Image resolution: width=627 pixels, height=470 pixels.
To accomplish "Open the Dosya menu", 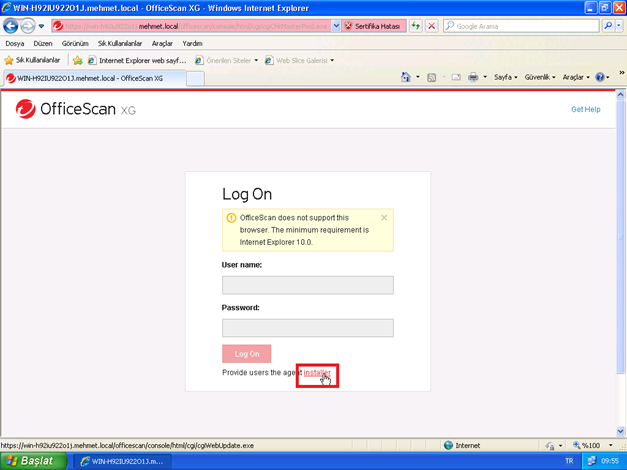I will [15, 44].
